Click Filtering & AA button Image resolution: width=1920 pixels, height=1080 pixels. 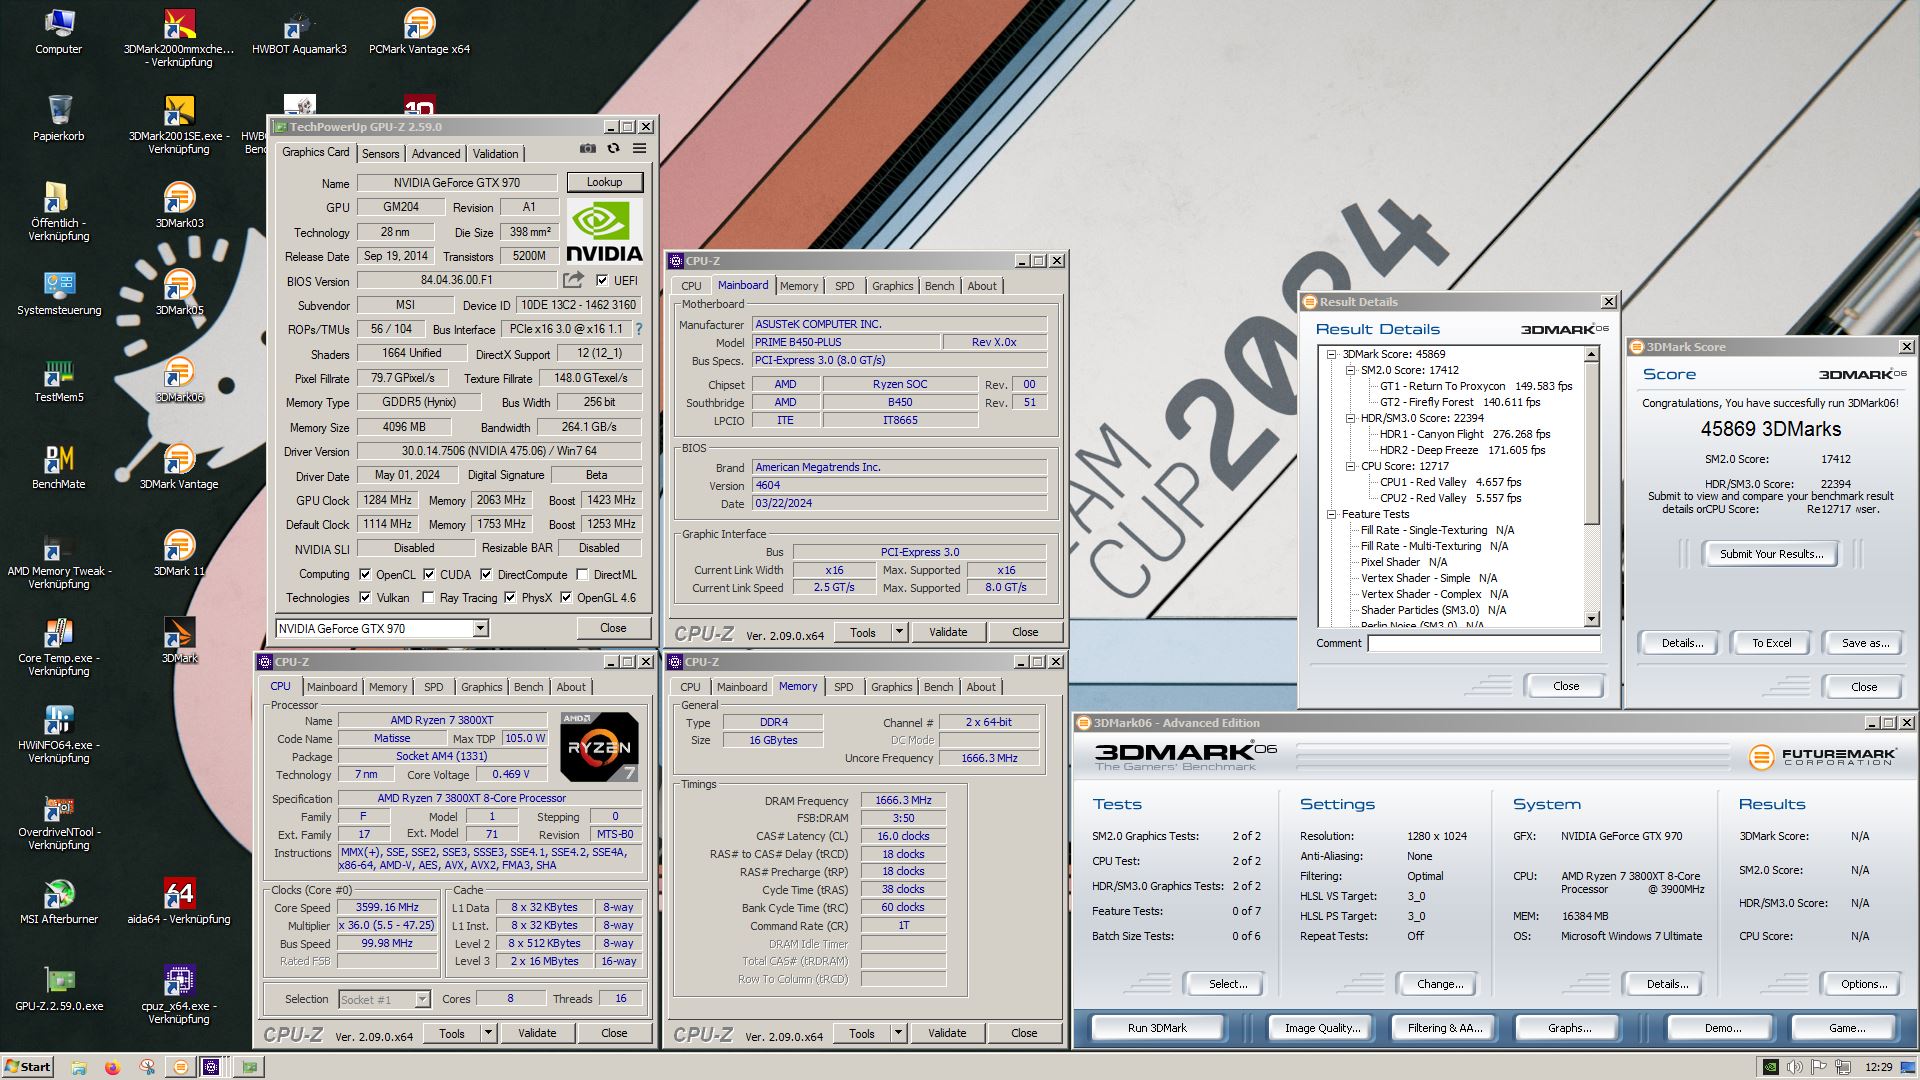[x=1443, y=1028]
